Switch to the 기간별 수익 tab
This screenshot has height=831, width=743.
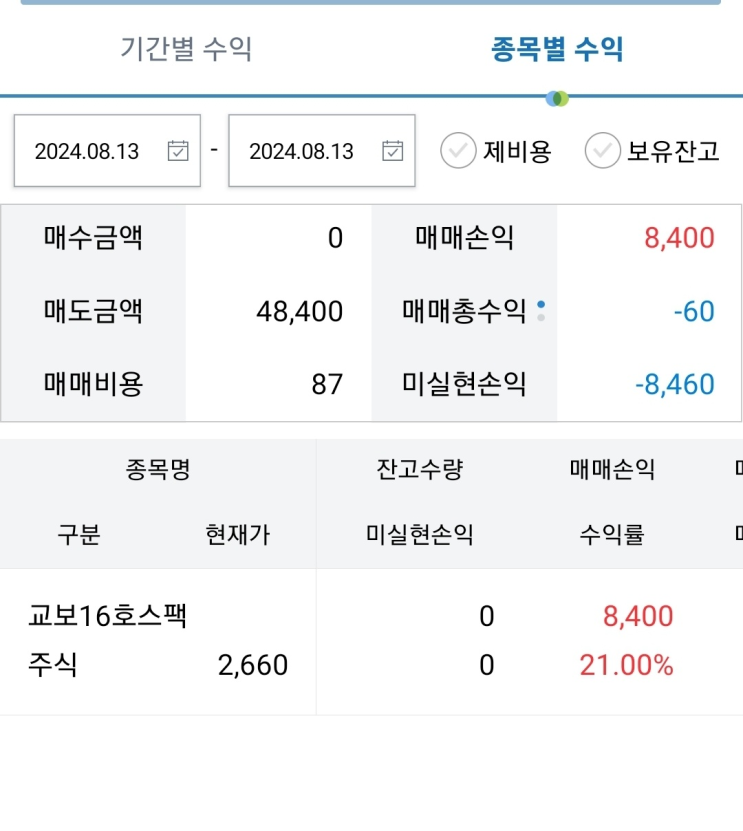click(186, 48)
